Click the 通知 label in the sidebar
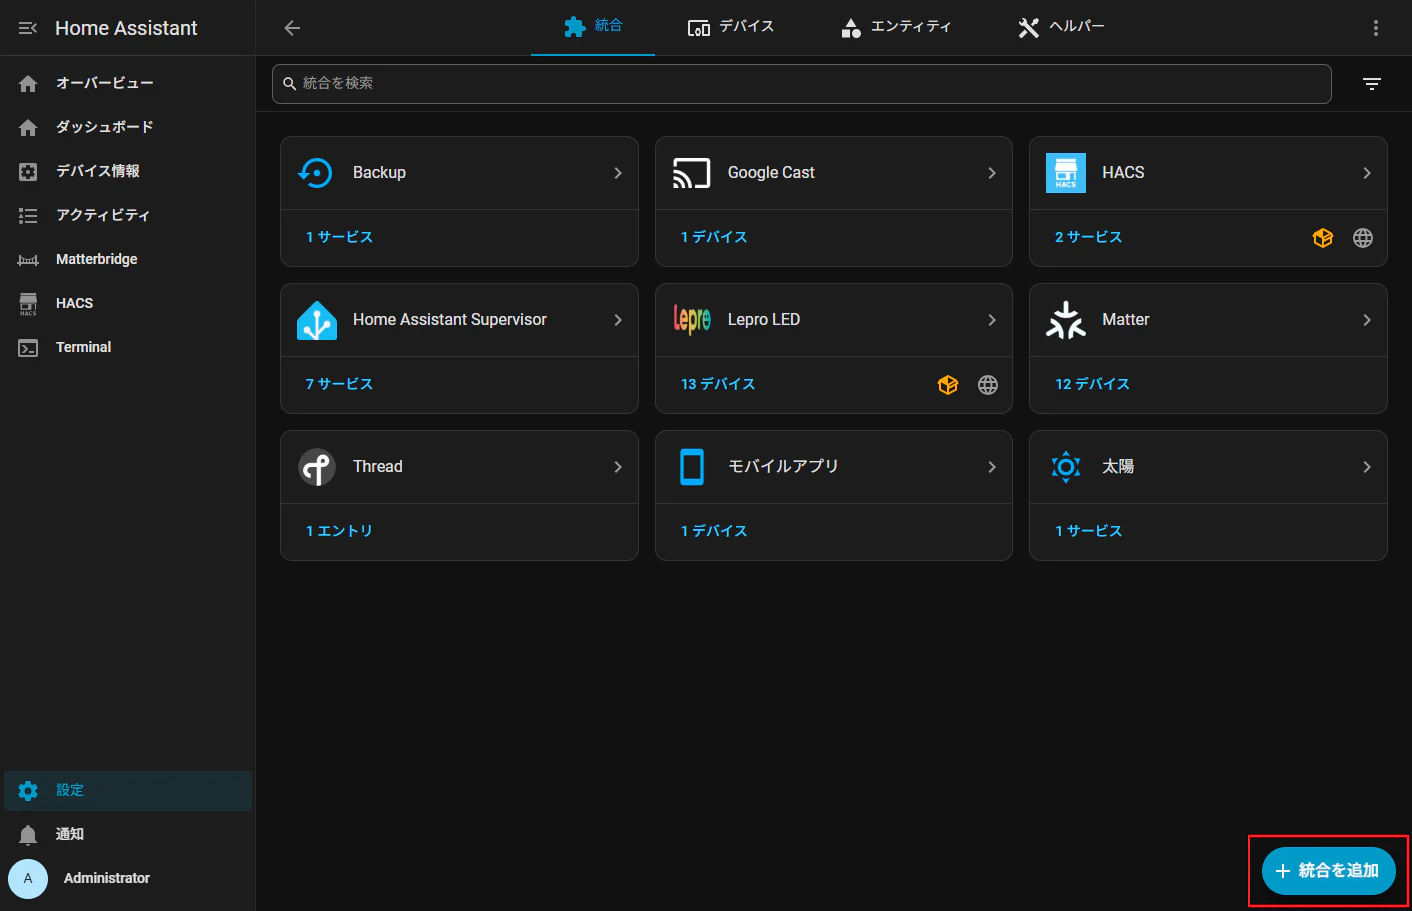Screen dimensions: 1412x911 tap(70, 835)
